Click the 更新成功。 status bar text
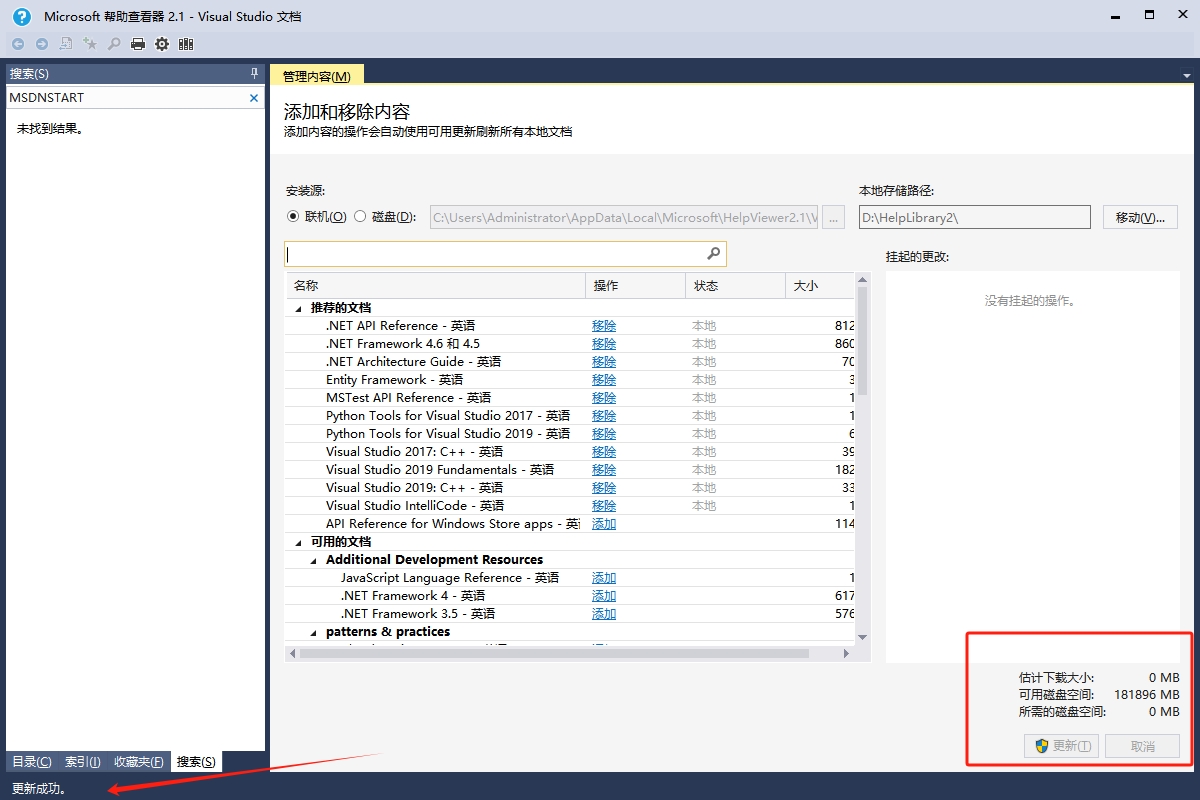This screenshot has height=800, width=1200. pos(39,789)
